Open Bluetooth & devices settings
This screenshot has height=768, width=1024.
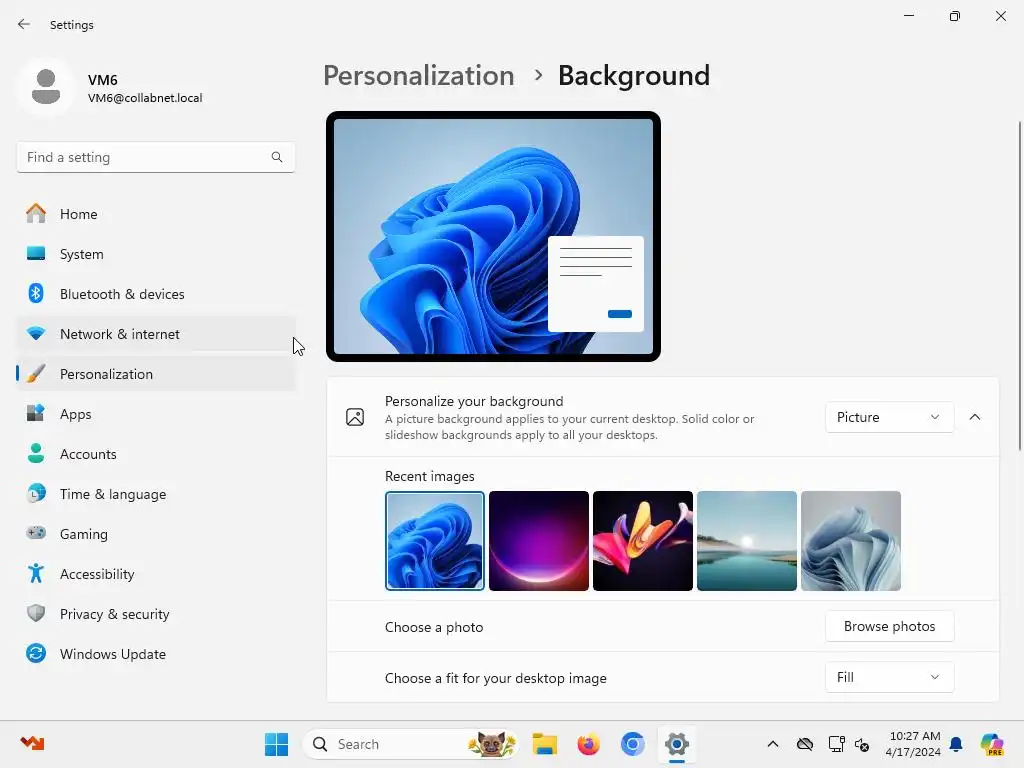155,294
